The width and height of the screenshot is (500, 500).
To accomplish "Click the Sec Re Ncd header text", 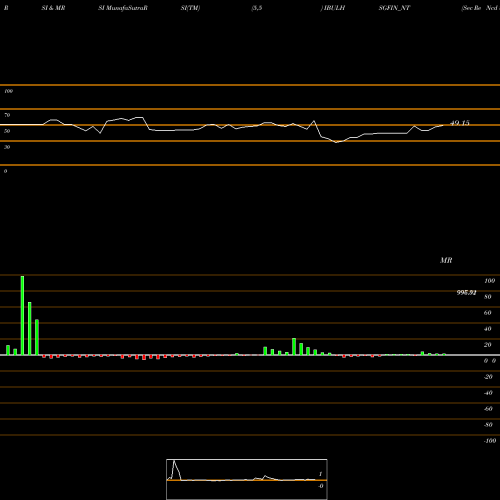I will tap(480, 8).
